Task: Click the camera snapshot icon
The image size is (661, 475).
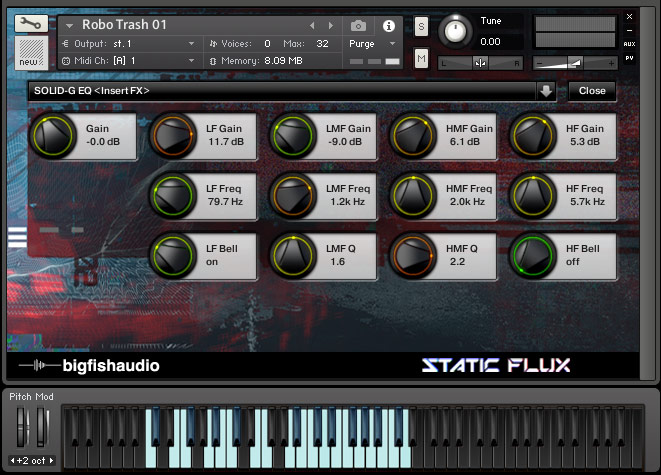Action: click(x=358, y=26)
